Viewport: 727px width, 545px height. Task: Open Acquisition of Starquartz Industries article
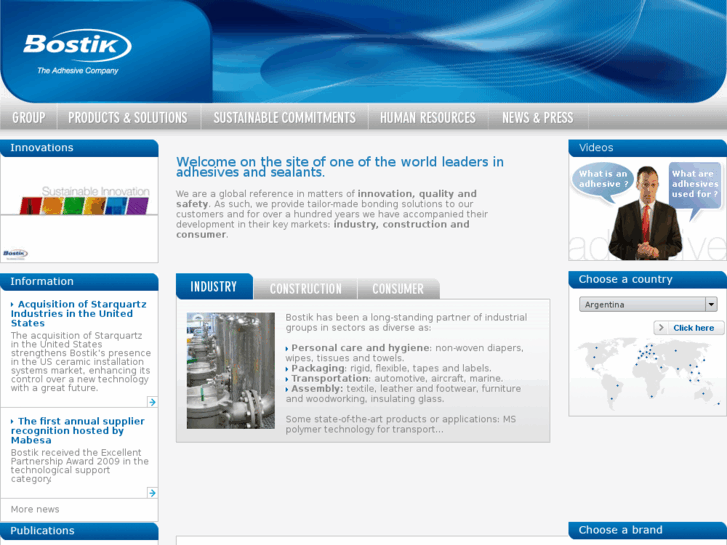coord(78,314)
